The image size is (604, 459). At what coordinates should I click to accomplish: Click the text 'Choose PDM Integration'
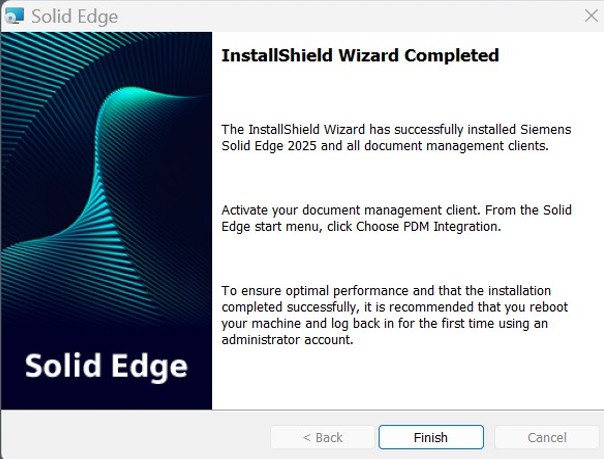tap(428, 226)
